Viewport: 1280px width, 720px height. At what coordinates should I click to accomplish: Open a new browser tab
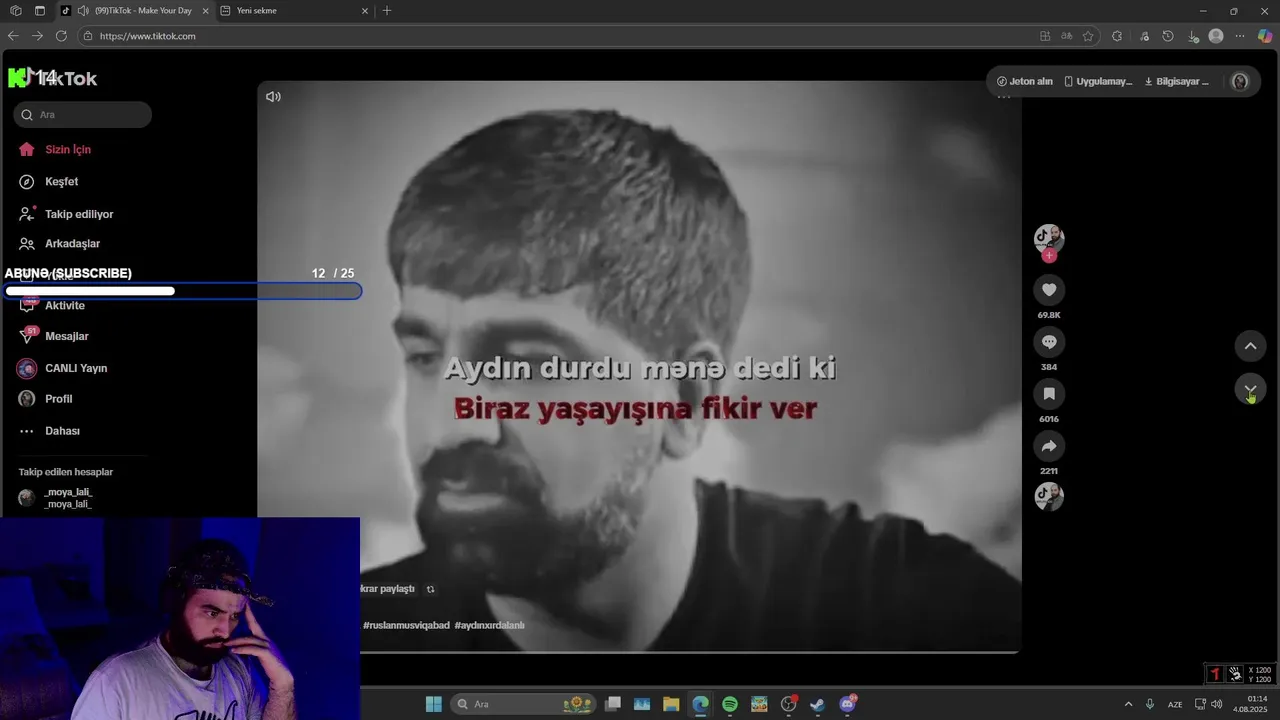pyautogui.click(x=387, y=11)
